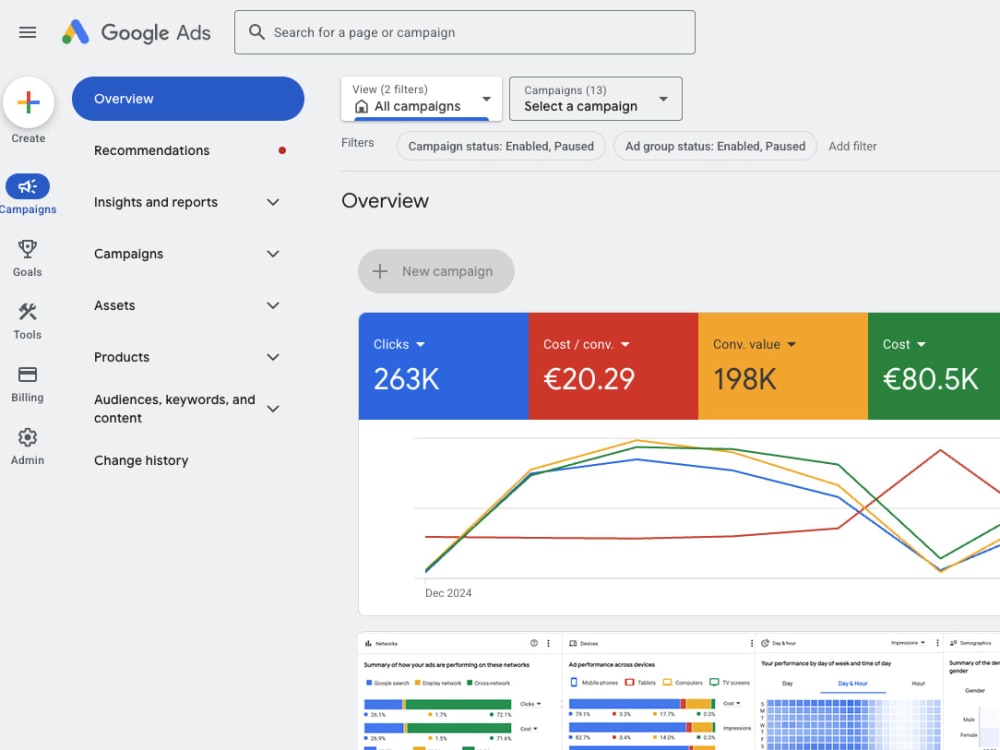Image resolution: width=1000 pixels, height=750 pixels.
Task: Click the multicolor Create plus button
Action: pos(28,102)
